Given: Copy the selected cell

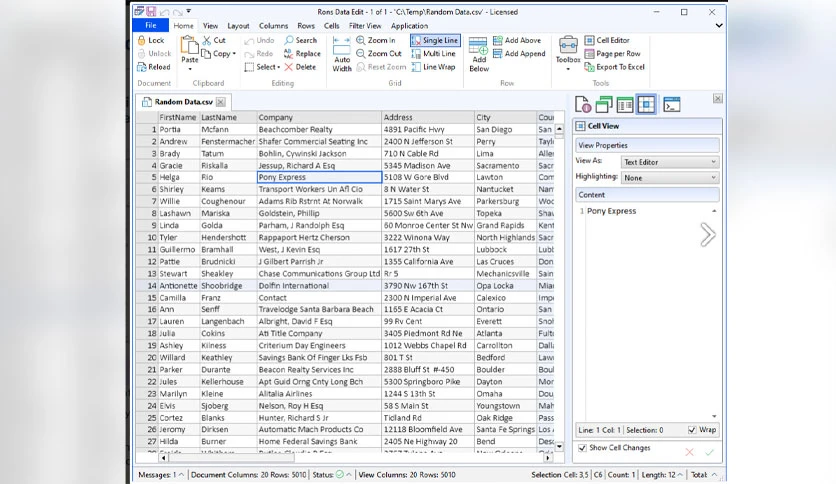Looking at the screenshot, I should tap(216, 53).
